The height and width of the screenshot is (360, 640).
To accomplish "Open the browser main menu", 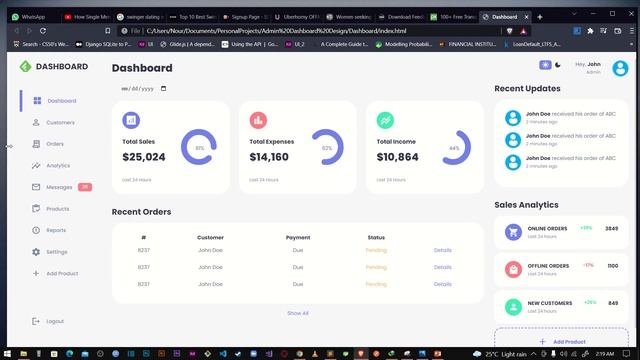I will point(632,31).
